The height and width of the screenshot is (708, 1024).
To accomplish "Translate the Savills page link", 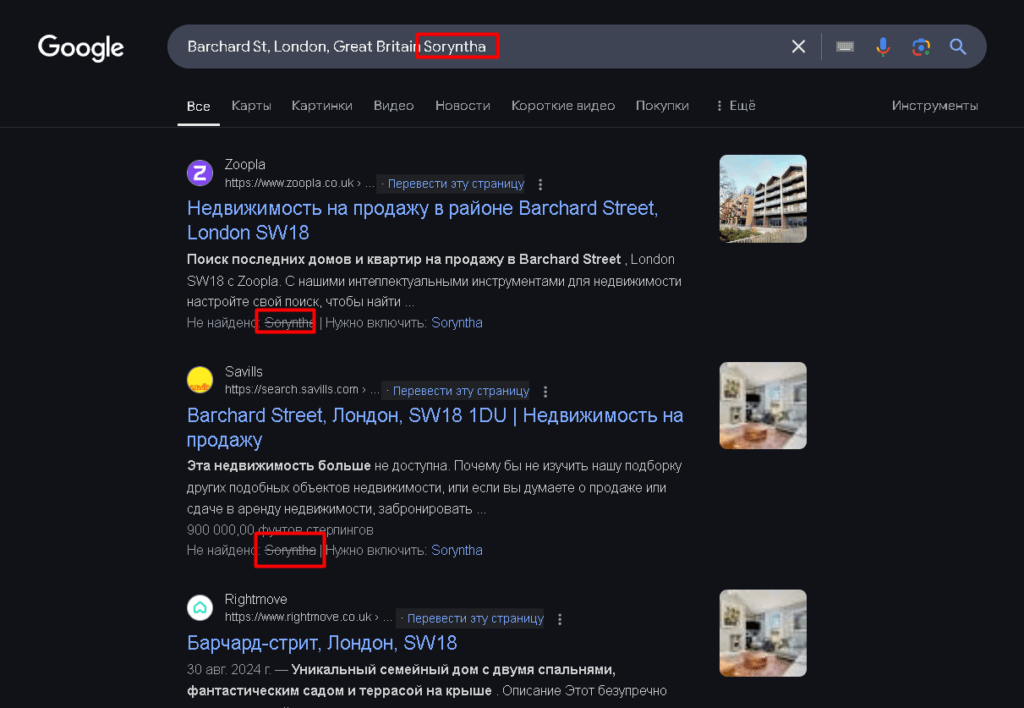I will tap(461, 391).
